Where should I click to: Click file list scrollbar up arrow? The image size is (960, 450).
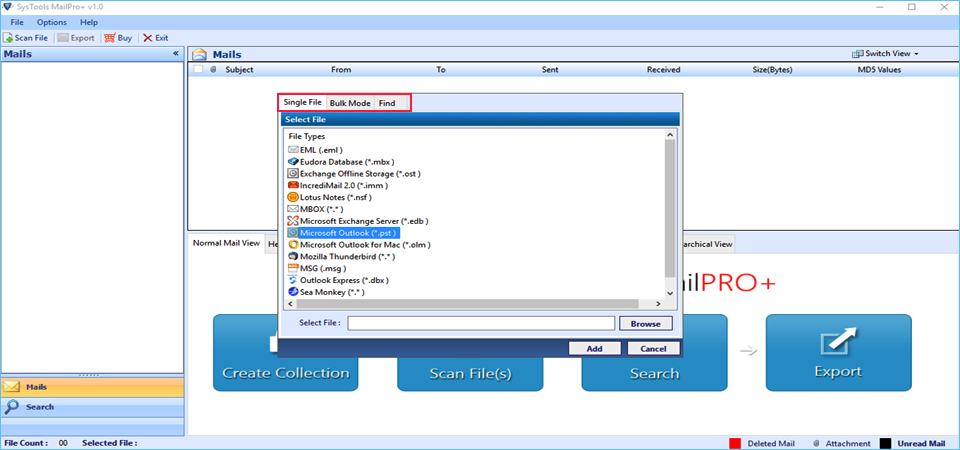coord(670,135)
